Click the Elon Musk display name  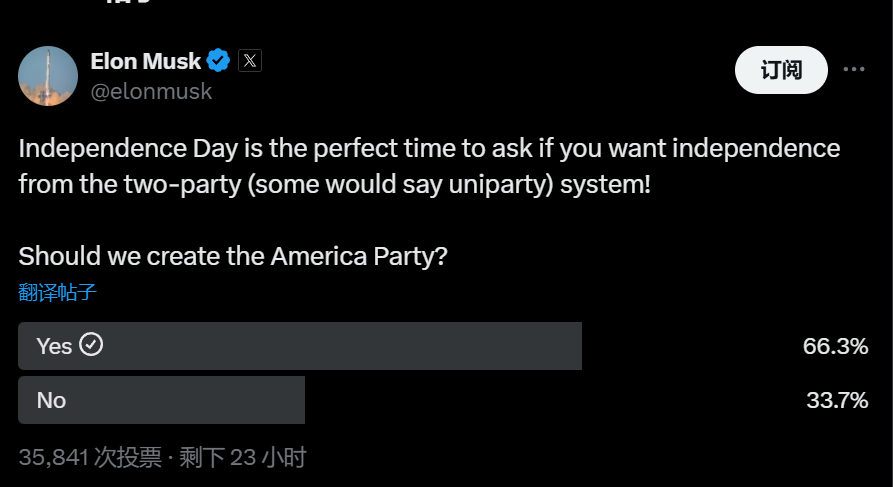[145, 61]
